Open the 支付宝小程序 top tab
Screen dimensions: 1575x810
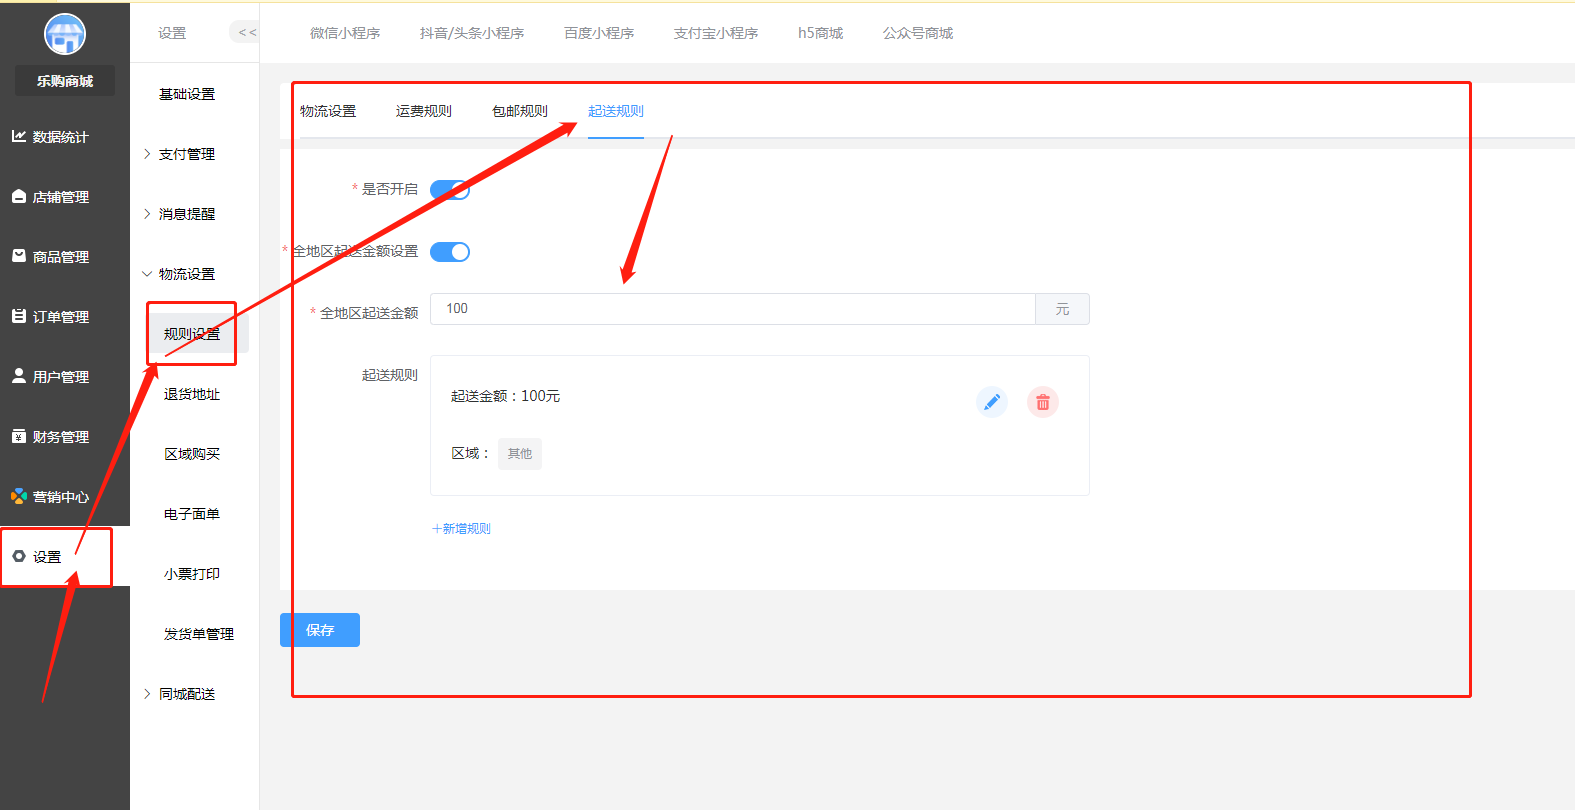point(716,33)
